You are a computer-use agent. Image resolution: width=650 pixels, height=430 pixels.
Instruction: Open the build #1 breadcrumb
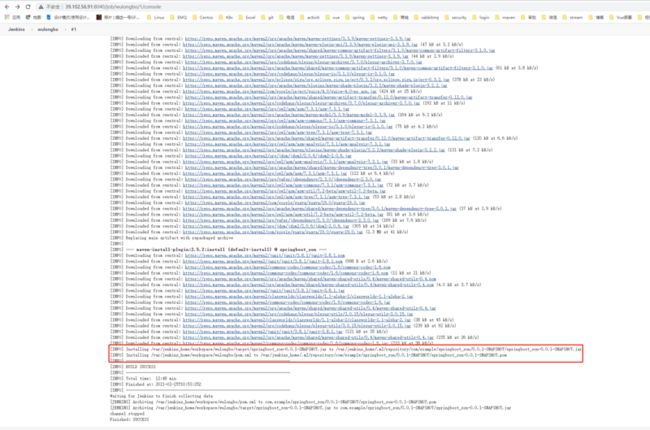click(73, 29)
